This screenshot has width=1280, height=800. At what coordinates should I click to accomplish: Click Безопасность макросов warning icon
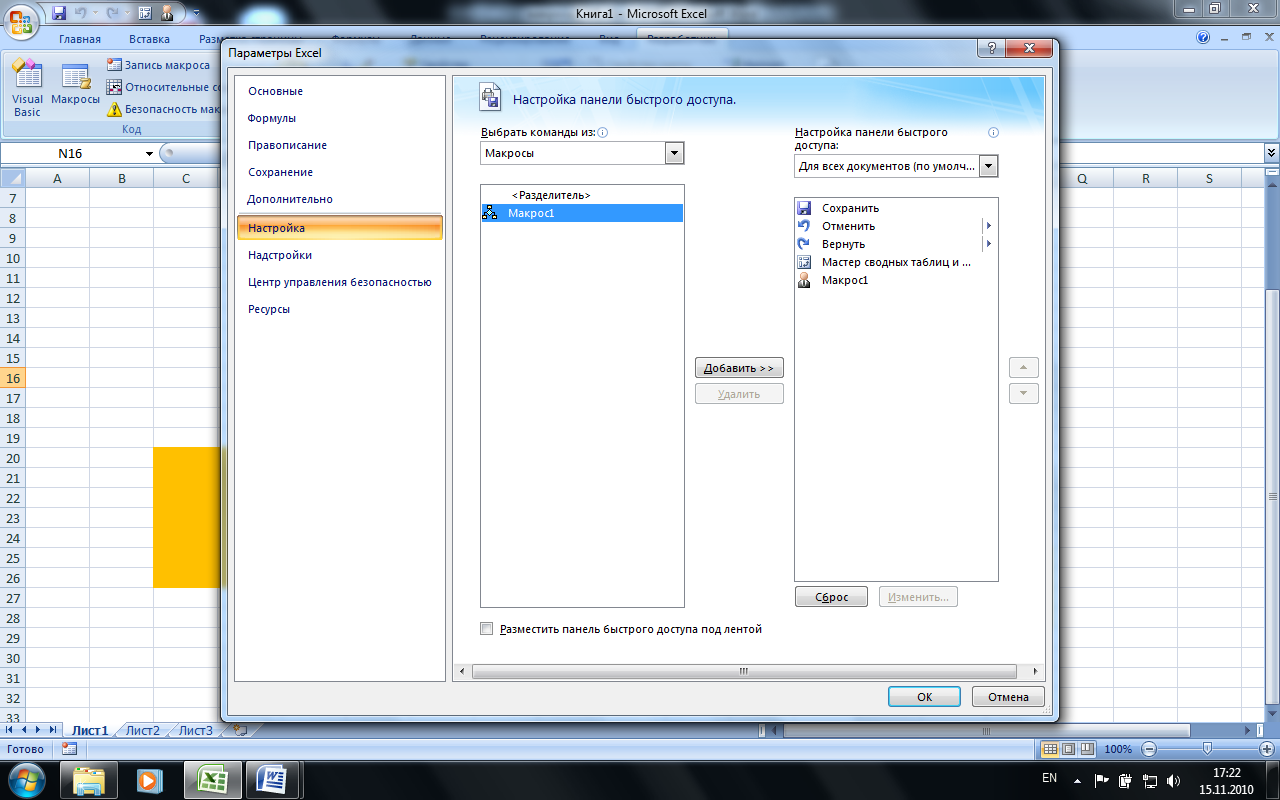coord(114,109)
